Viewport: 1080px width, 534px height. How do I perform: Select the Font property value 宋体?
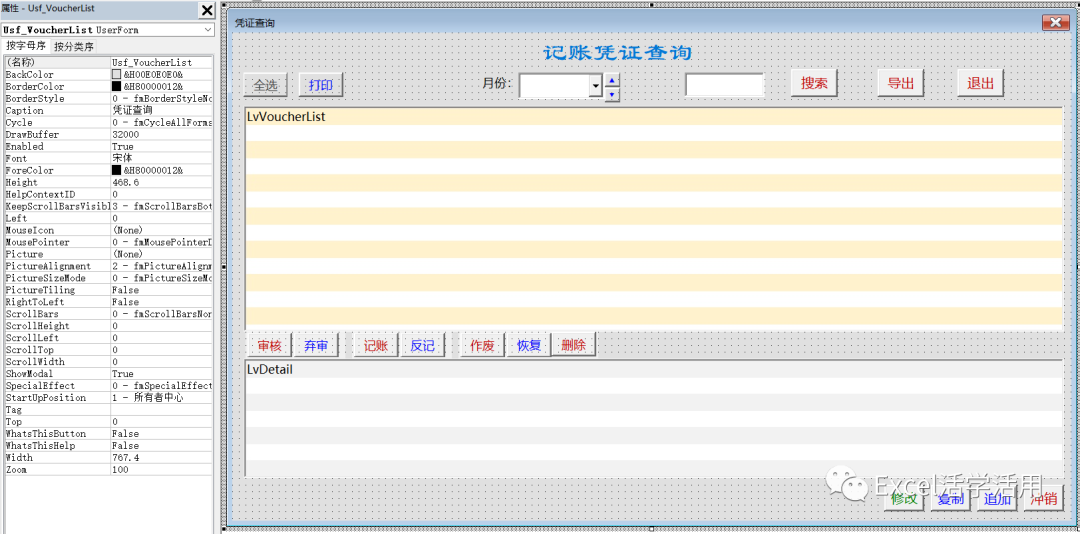click(x=162, y=158)
